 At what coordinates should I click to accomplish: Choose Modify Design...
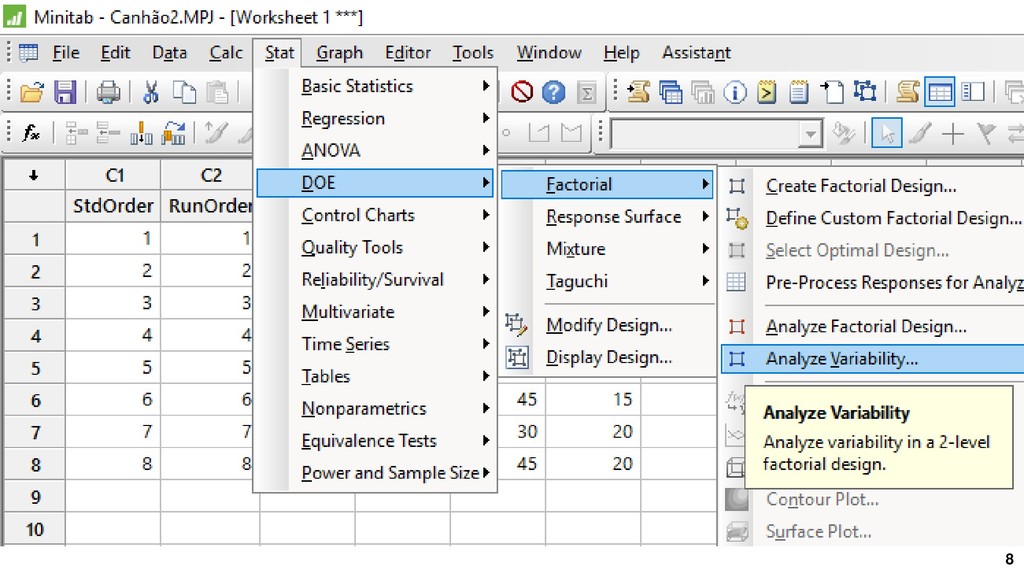pyautogui.click(x=607, y=325)
